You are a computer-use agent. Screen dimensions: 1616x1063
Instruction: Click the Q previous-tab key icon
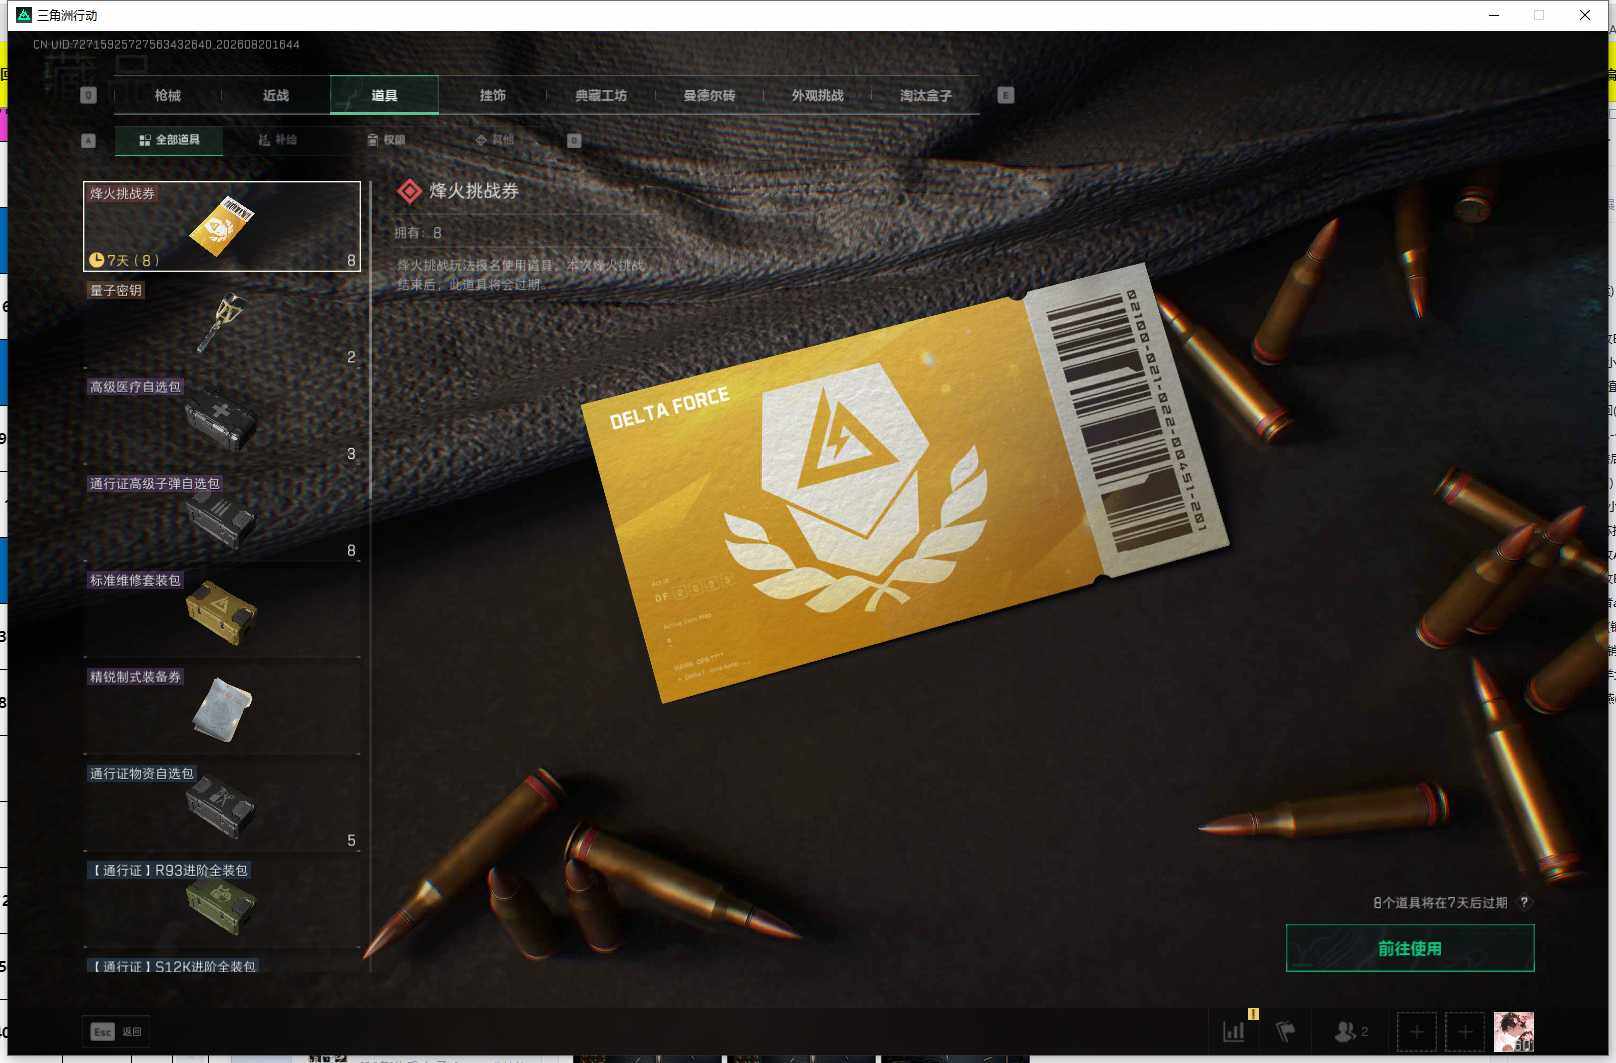pos(88,95)
